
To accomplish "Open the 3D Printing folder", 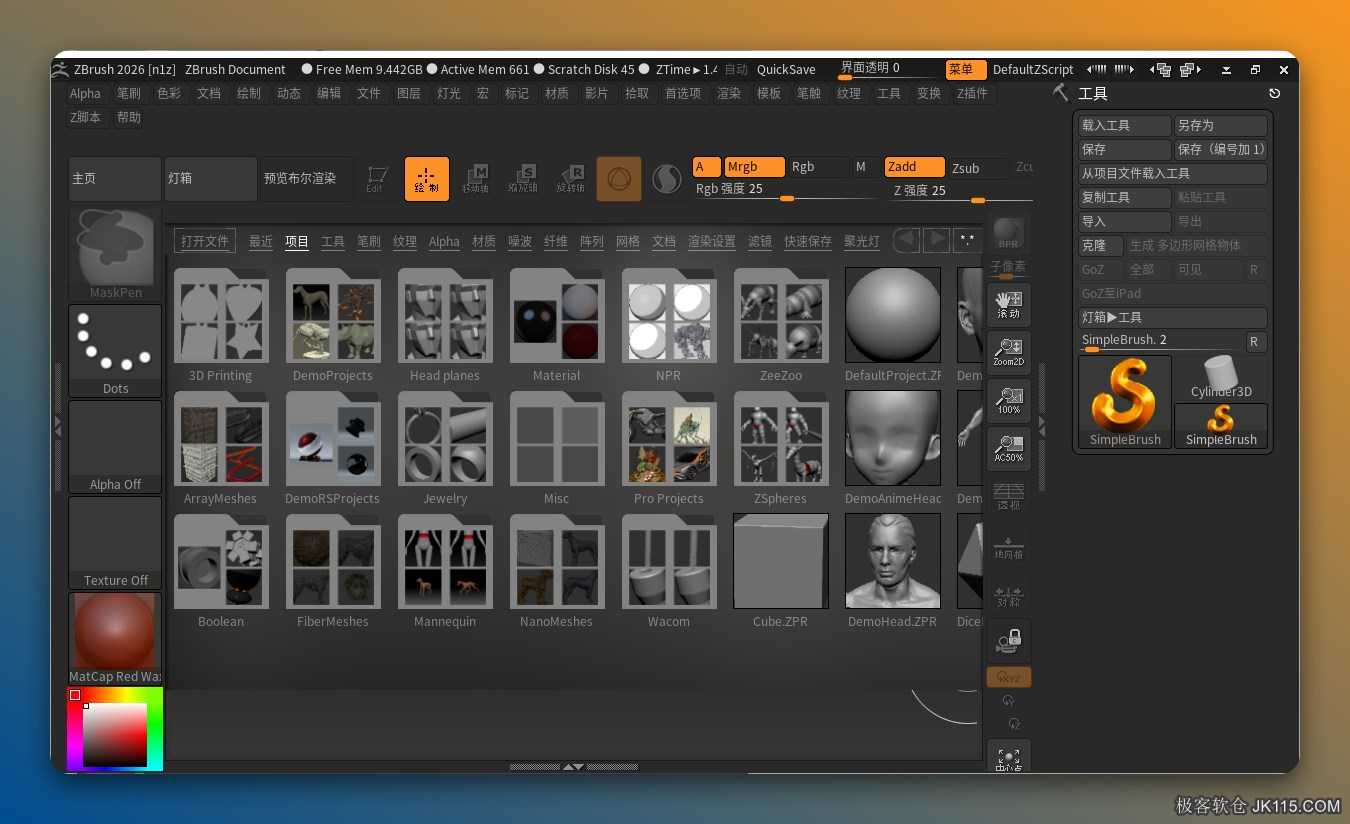I will (221, 326).
